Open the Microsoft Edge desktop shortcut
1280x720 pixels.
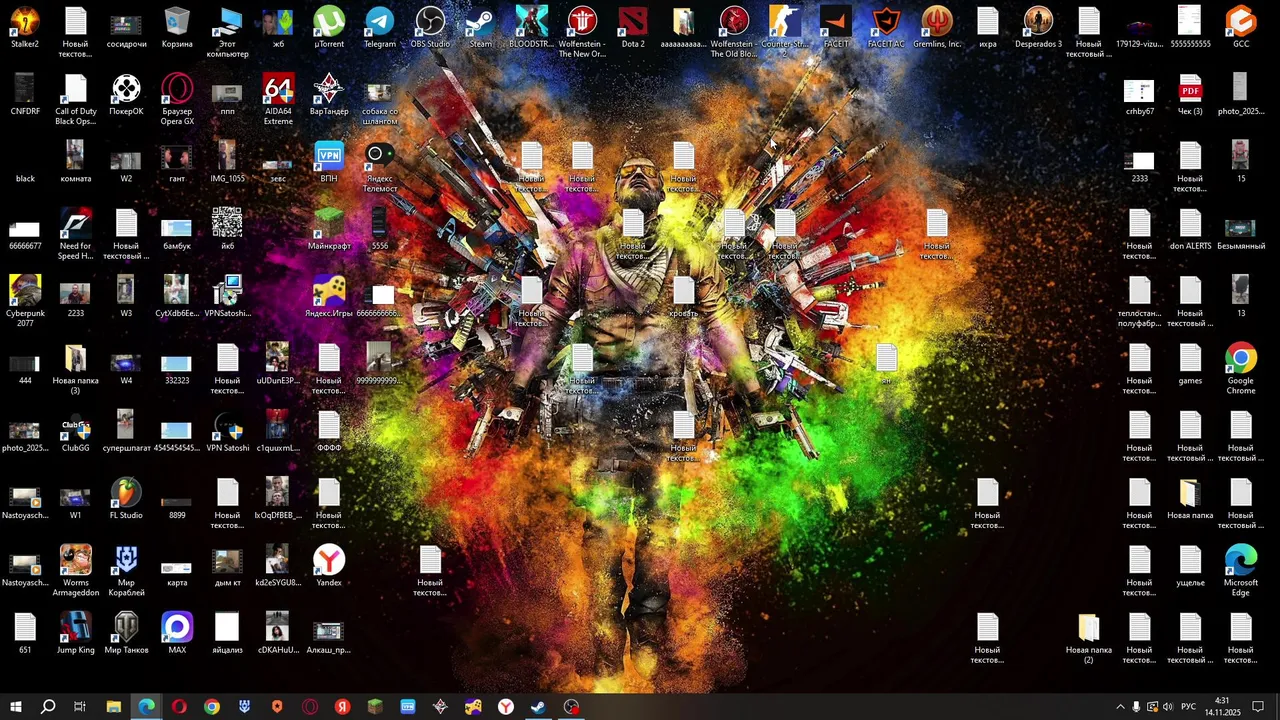coord(1241,571)
